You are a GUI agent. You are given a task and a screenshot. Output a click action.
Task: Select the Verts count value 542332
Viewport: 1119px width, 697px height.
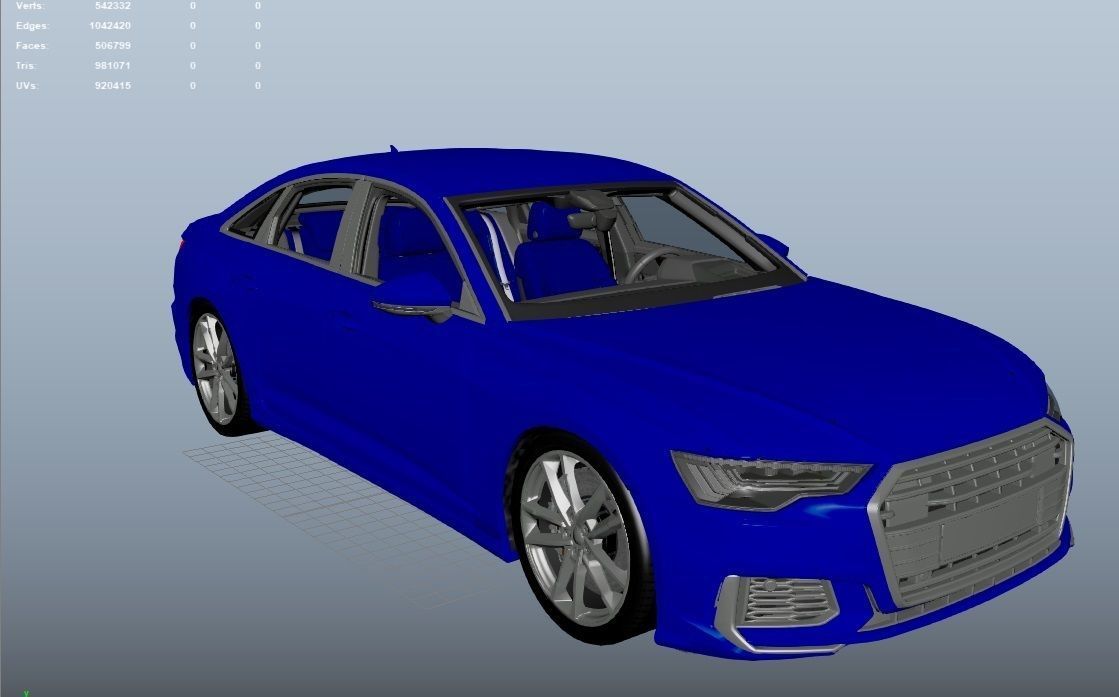point(113,6)
